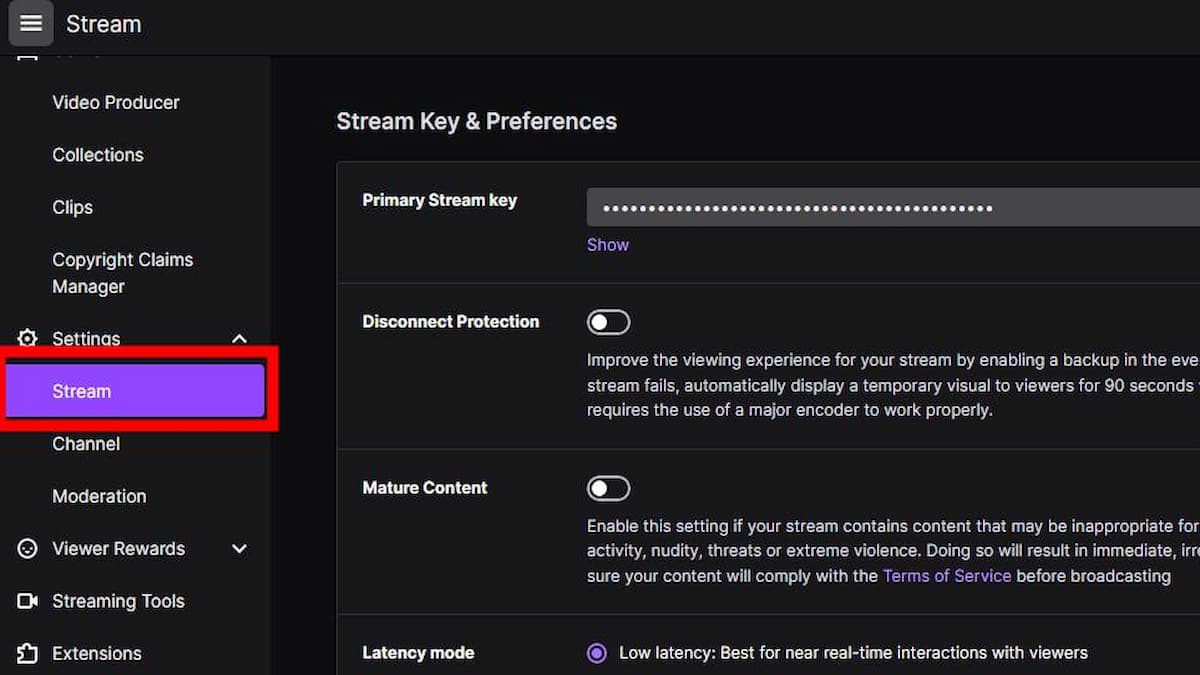Viewport: 1200px width, 675px height.
Task: Click the Settings gear icon
Action: click(28, 339)
